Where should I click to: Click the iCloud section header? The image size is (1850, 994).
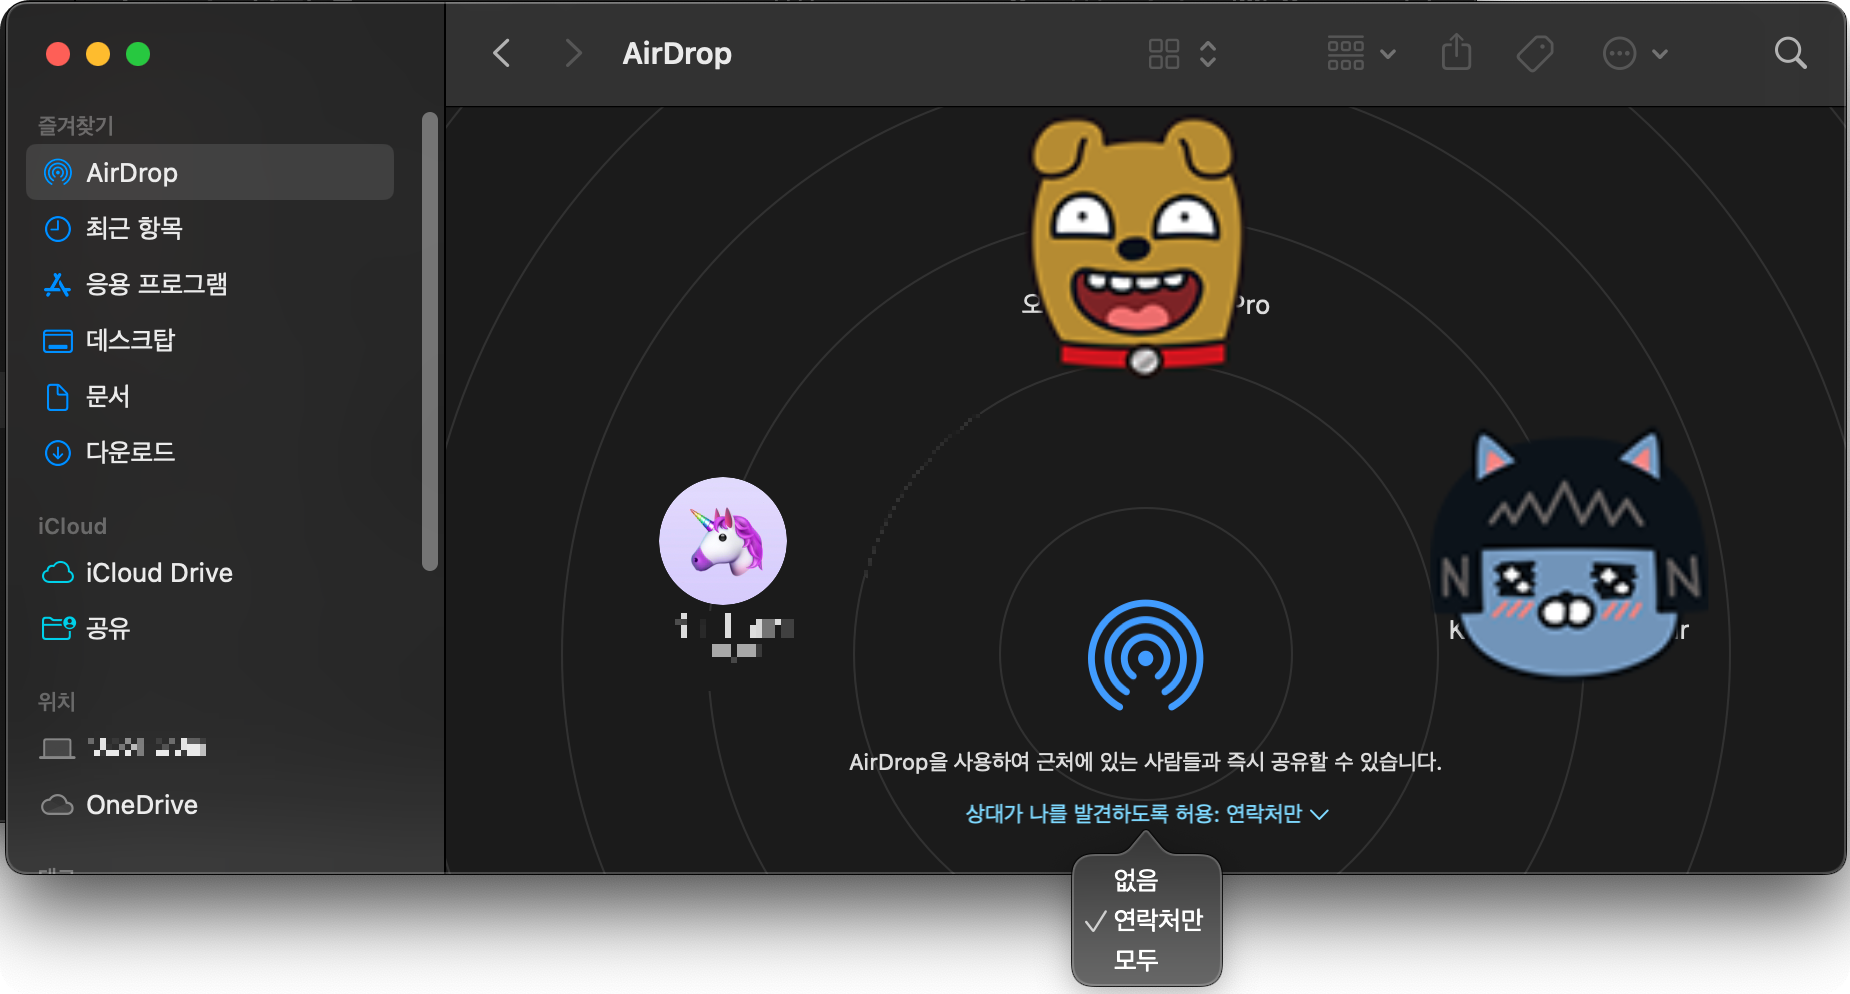72,526
